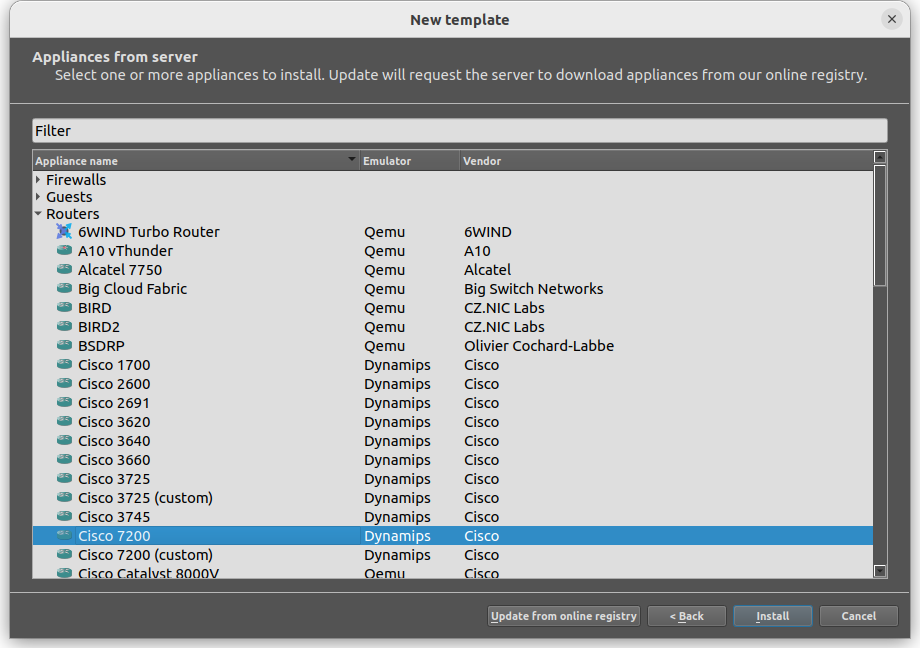The image size is (920, 648).
Task: Click the Alcatel vendor cell
Action: (488, 270)
